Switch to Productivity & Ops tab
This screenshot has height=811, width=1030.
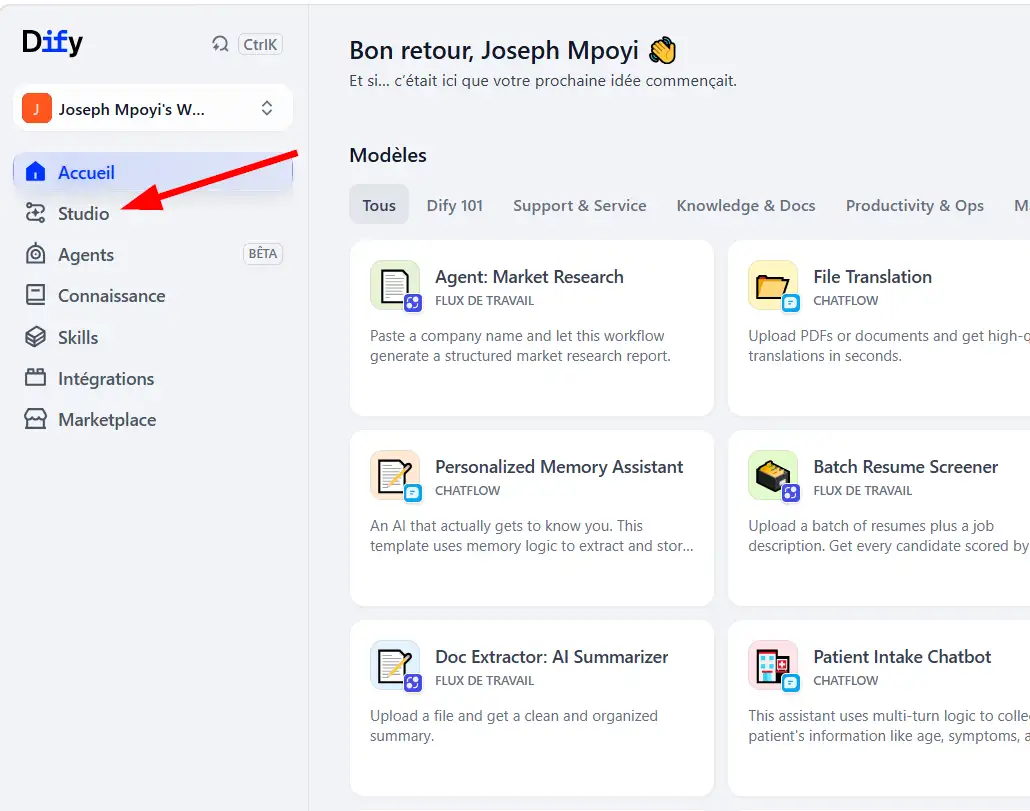914,205
